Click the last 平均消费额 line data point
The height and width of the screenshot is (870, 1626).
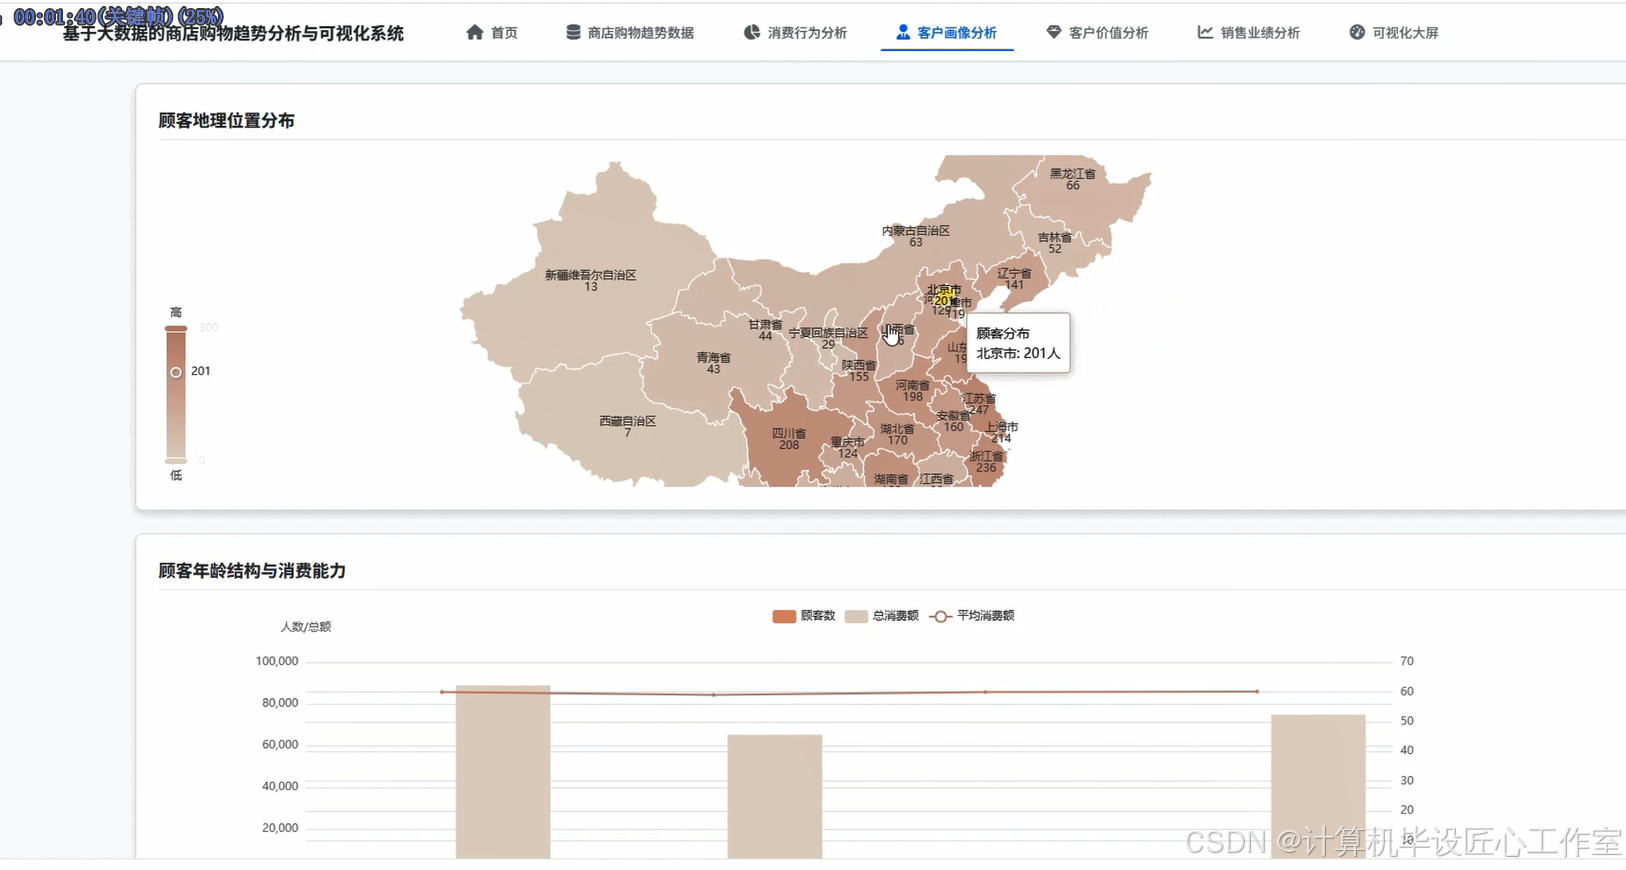(x=1257, y=691)
